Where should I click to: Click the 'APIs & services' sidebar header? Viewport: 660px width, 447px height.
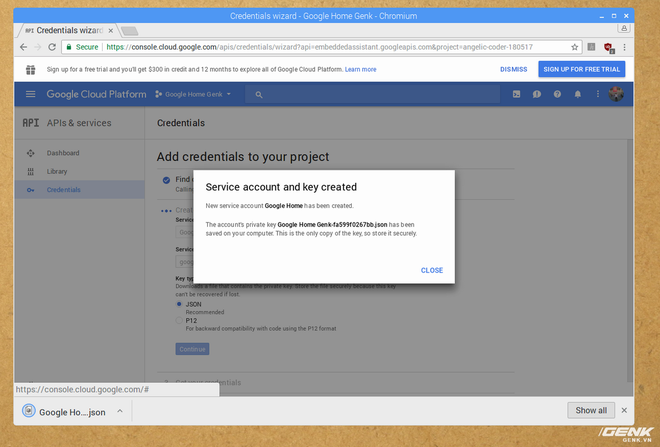[x=79, y=123]
